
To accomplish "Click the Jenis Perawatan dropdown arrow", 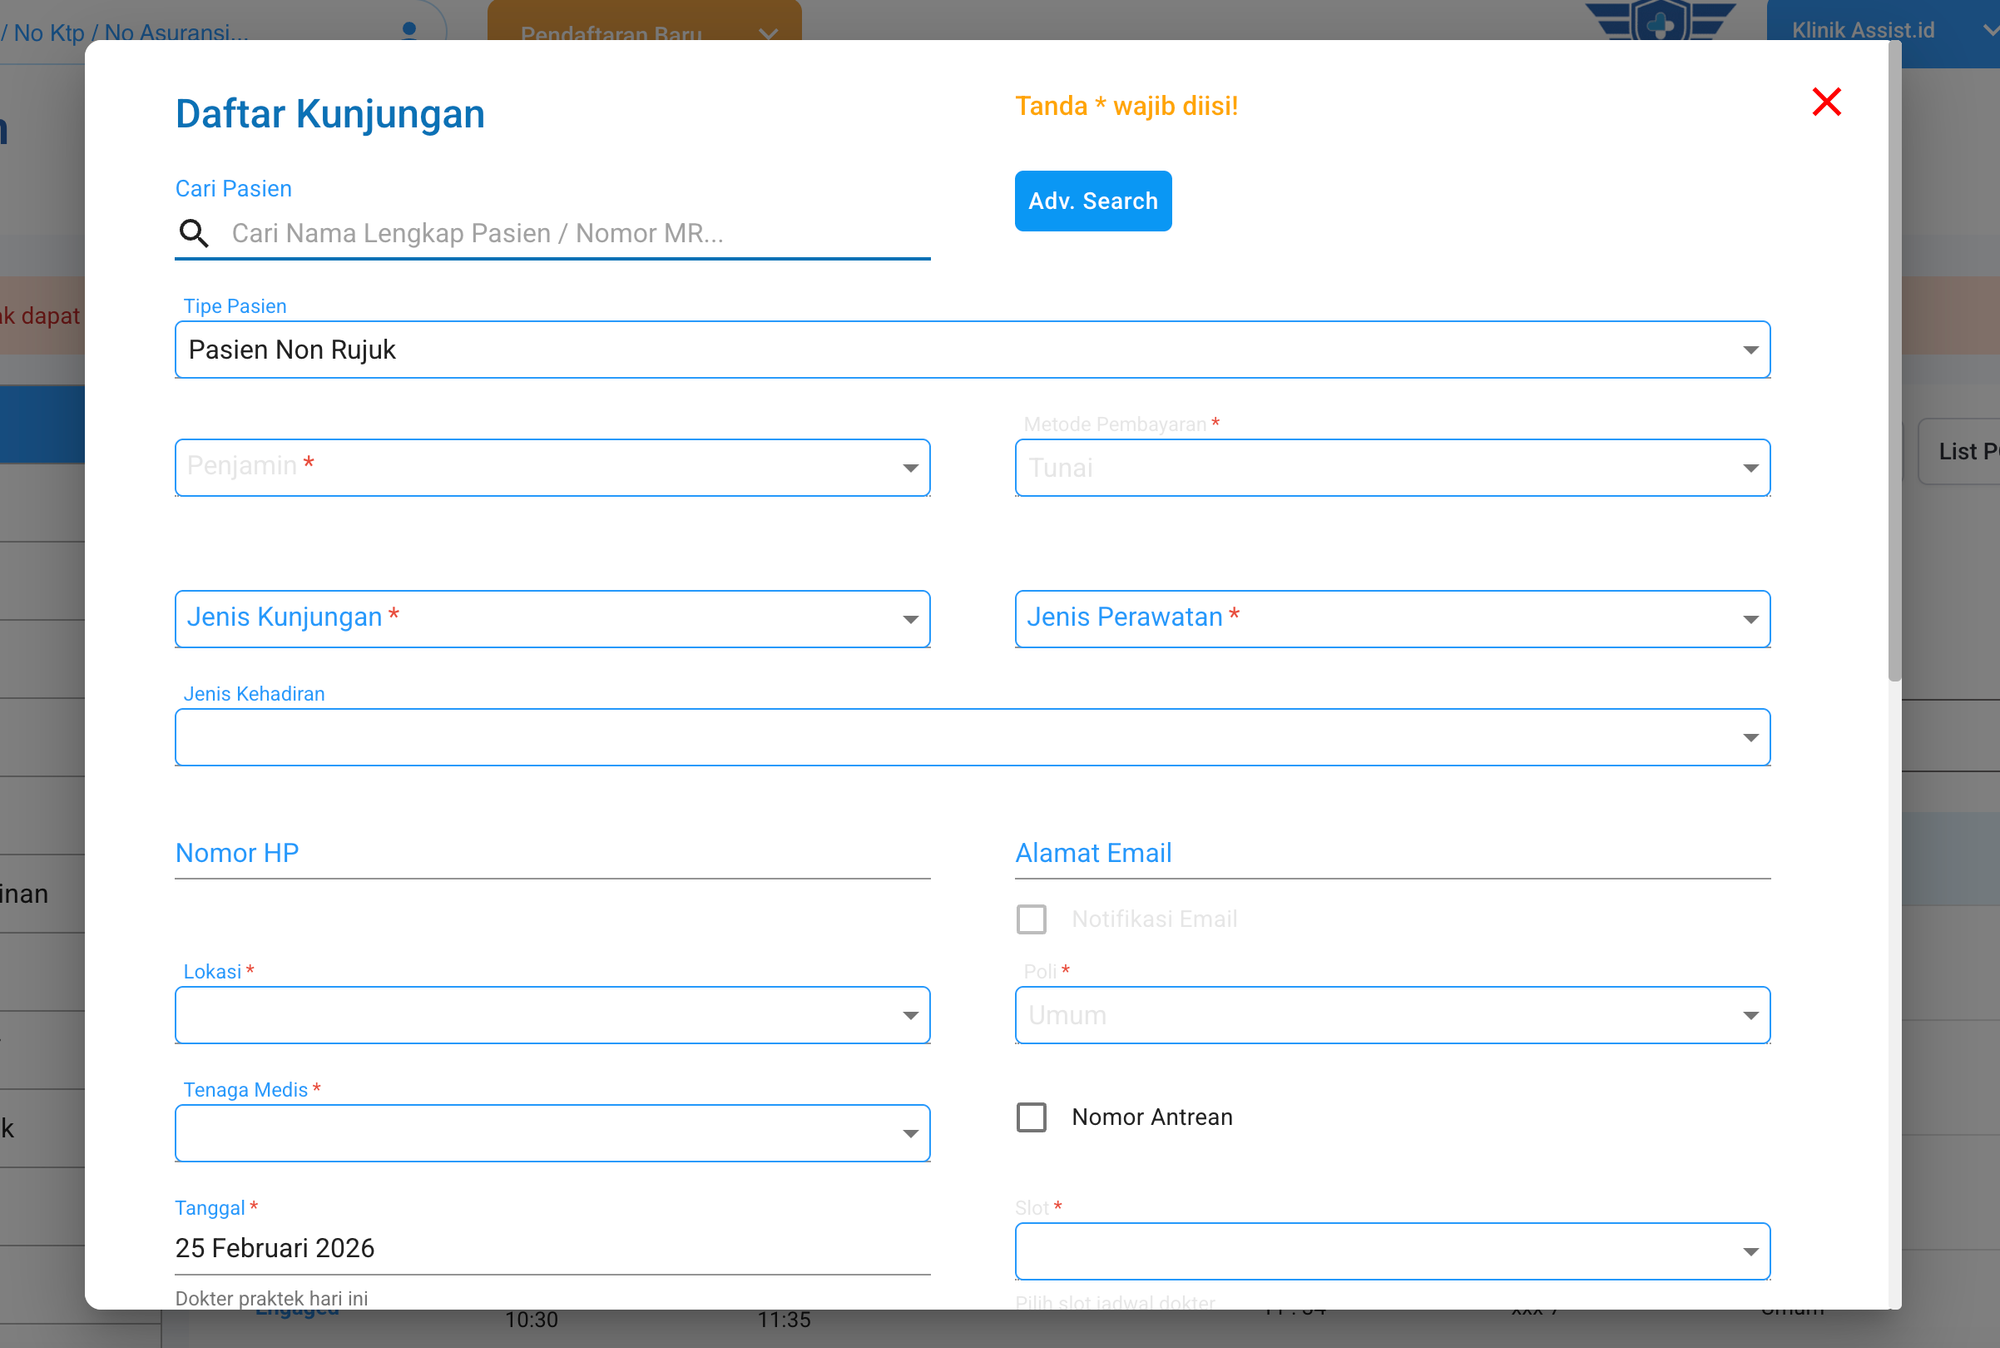I will pyautogui.click(x=1750, y=619).
